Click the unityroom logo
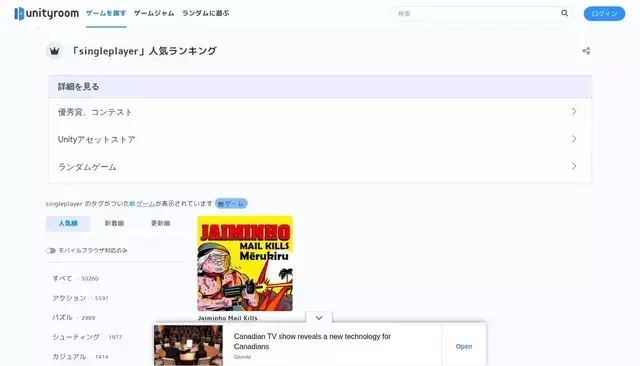 pos(47,13)
